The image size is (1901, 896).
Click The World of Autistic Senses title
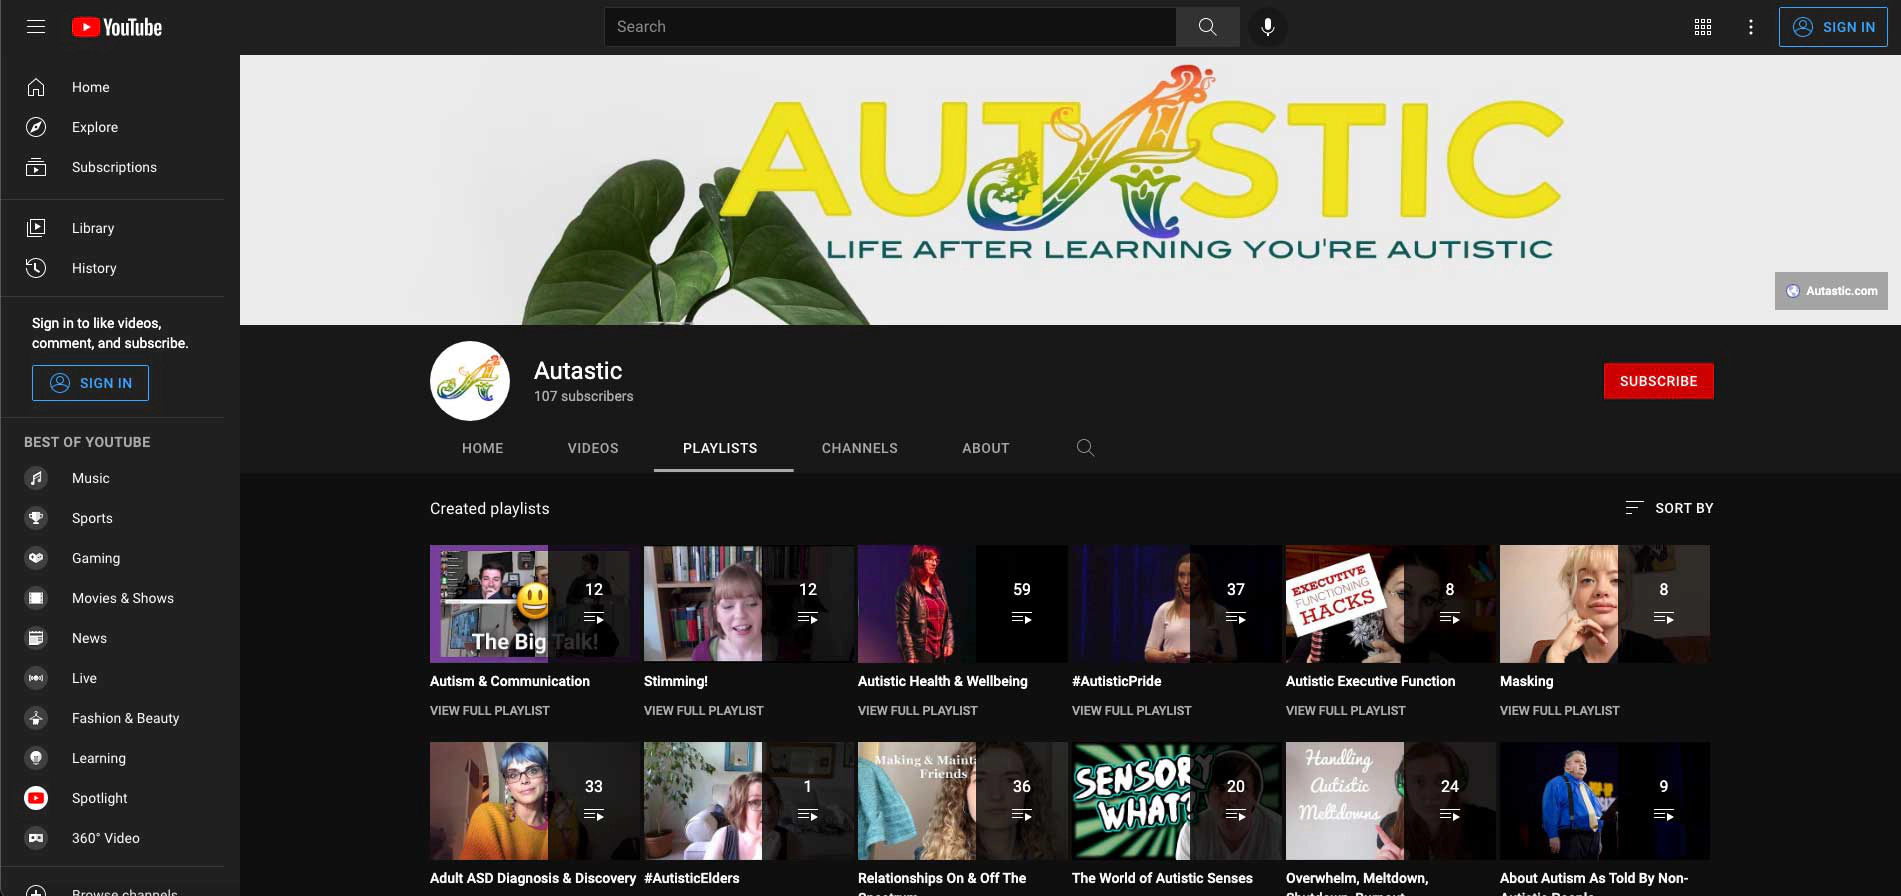(x=1162, y=878)
